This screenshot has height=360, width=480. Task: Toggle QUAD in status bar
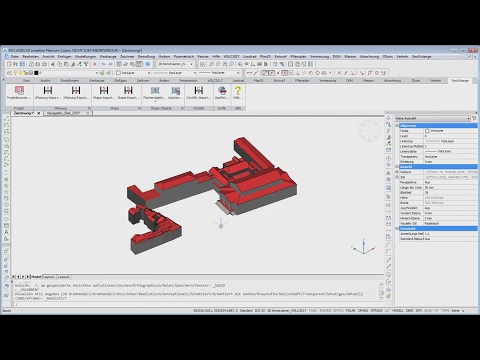[428, 310]
